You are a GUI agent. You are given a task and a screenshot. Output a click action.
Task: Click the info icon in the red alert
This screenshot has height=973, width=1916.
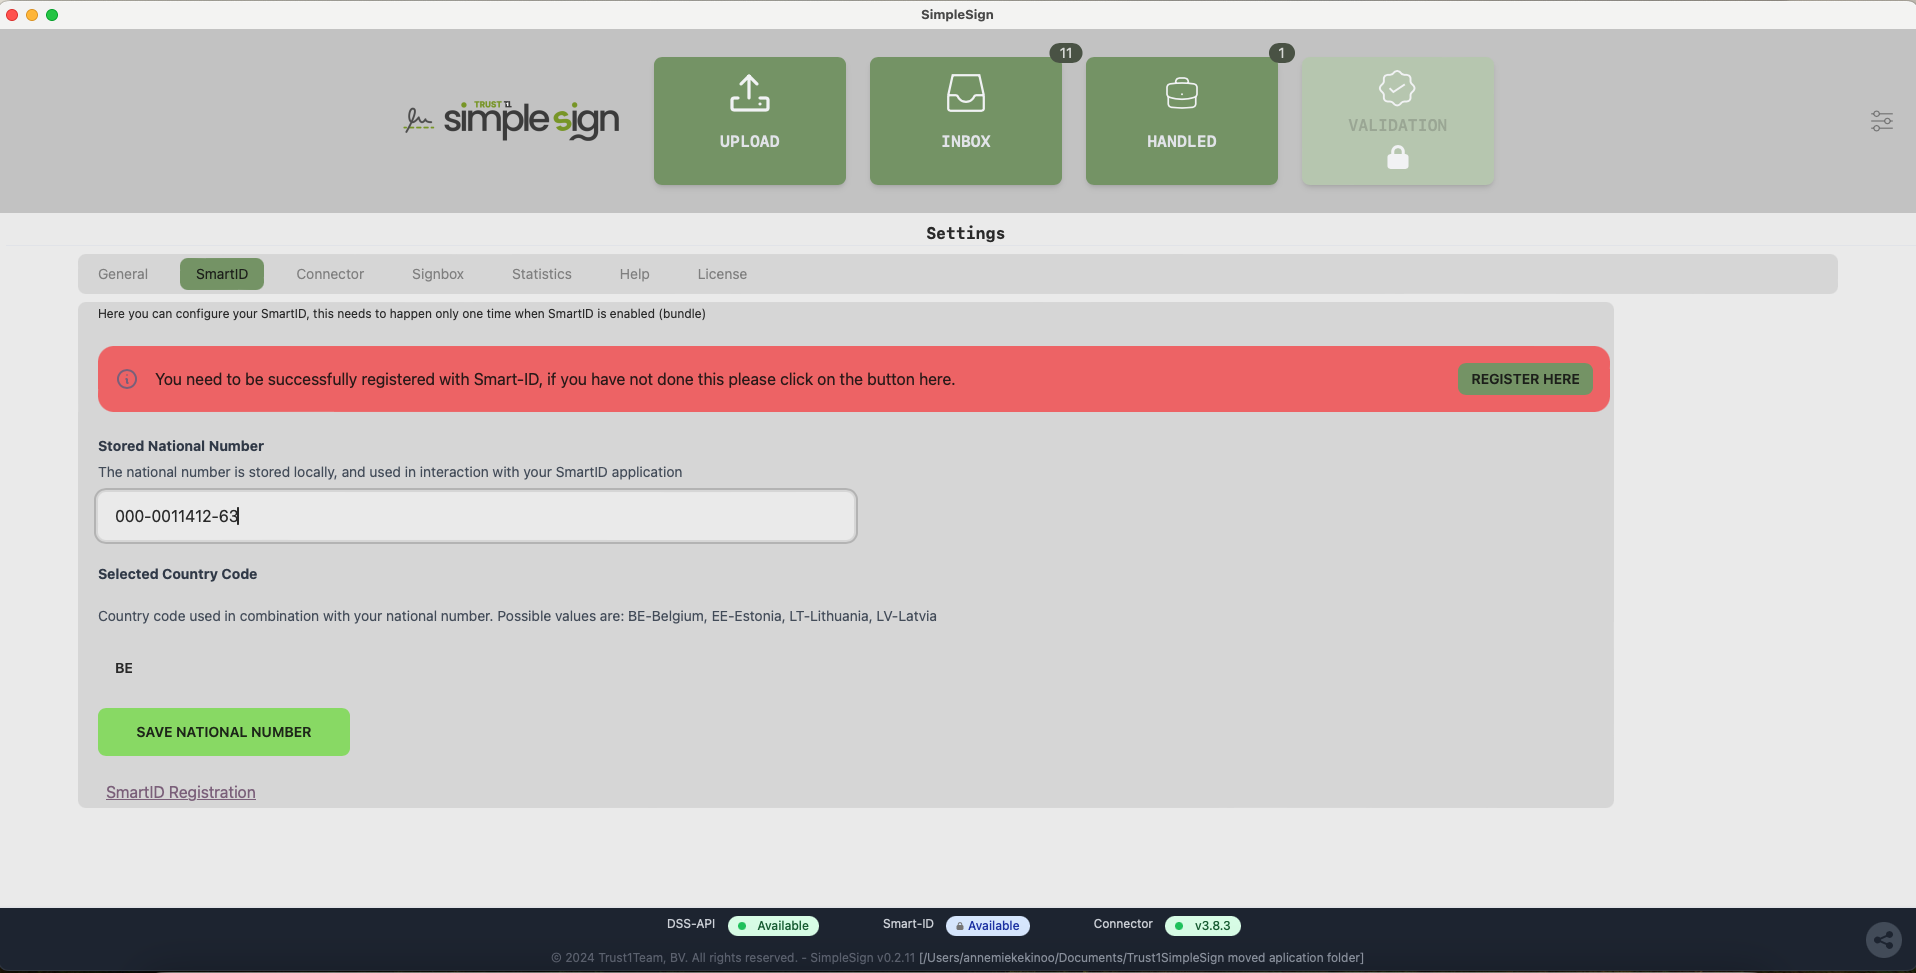click(127, 379)
